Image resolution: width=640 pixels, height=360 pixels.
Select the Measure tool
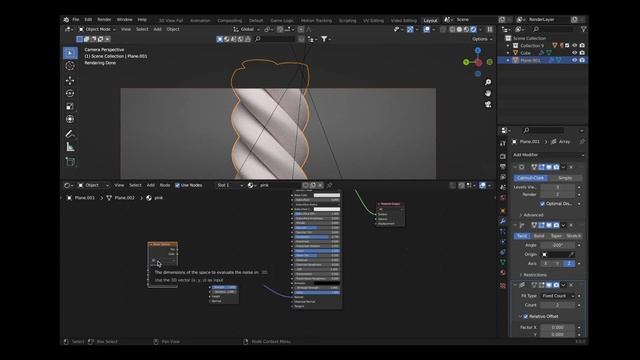click(x=70, y=147)
